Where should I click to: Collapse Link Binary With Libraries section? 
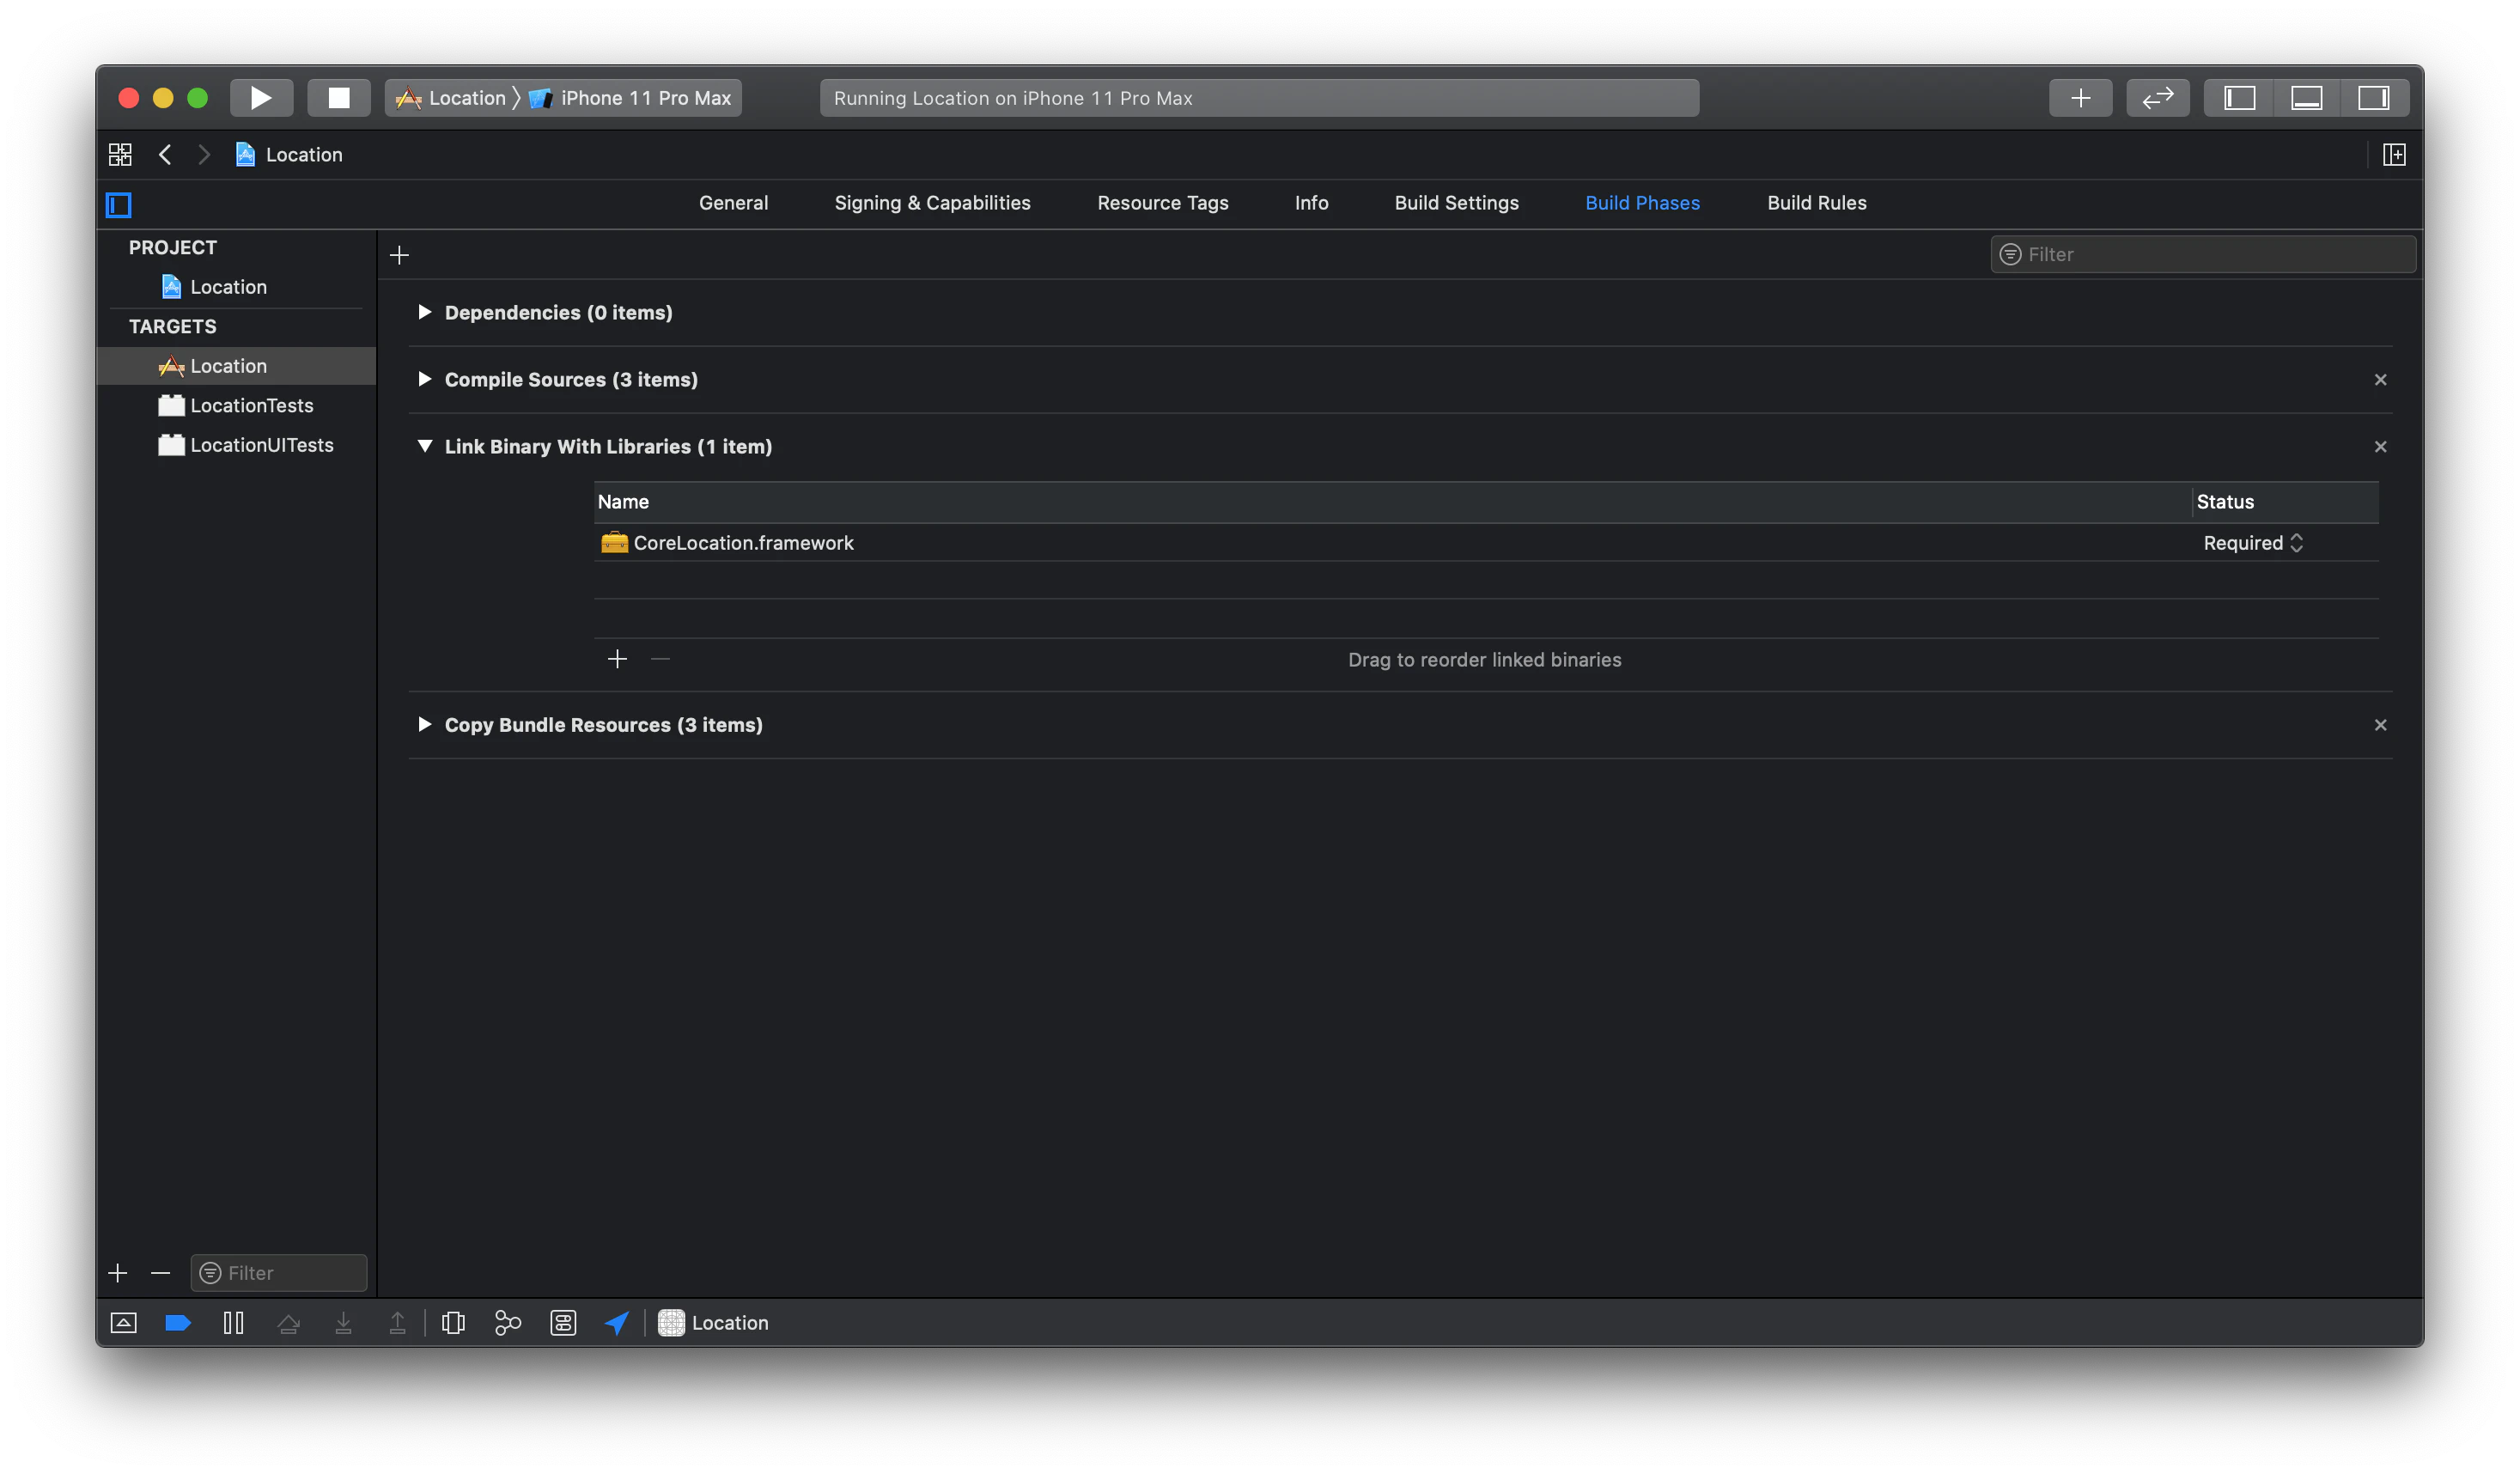(424, 446)
